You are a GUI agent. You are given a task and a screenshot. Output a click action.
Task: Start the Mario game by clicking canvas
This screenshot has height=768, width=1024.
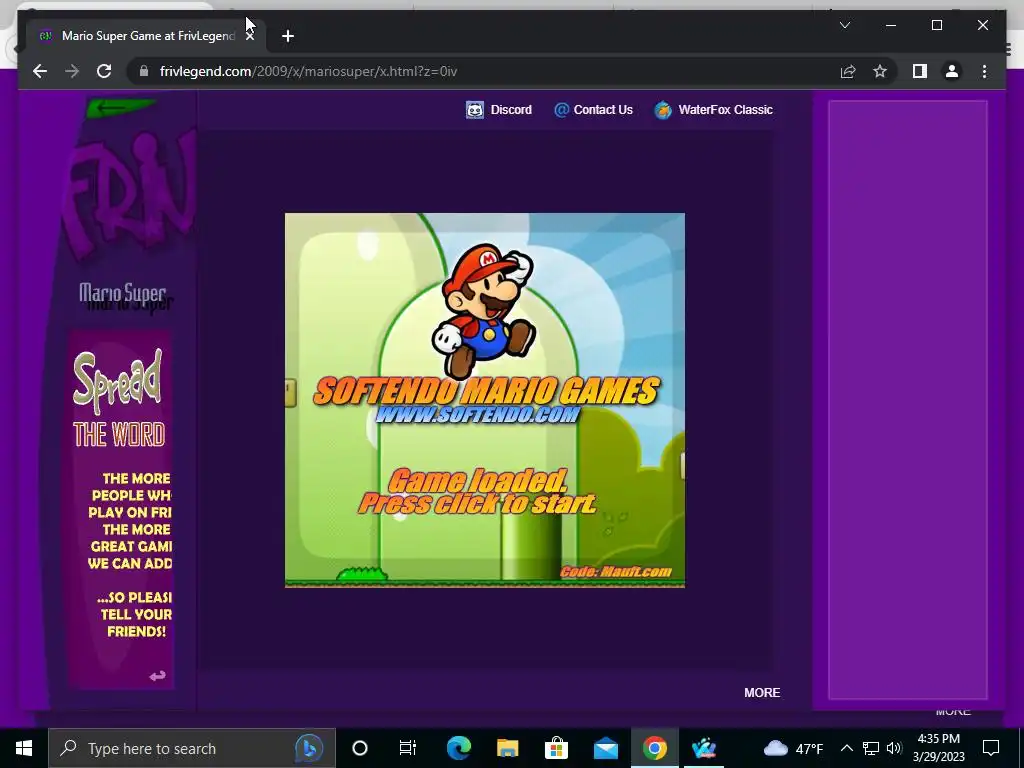[x=485, y=400]
